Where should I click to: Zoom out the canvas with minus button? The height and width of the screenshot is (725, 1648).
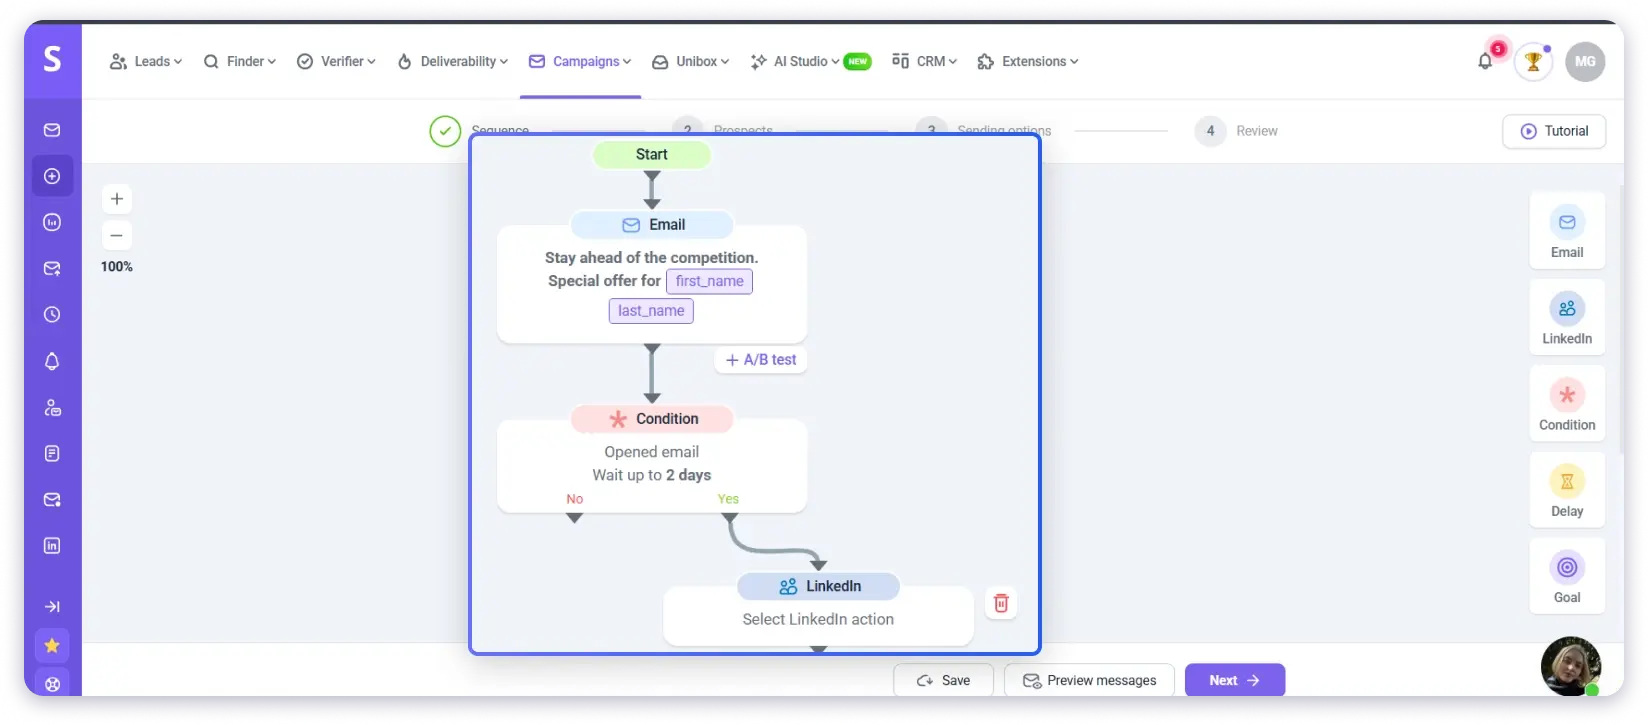coord(117,235)
